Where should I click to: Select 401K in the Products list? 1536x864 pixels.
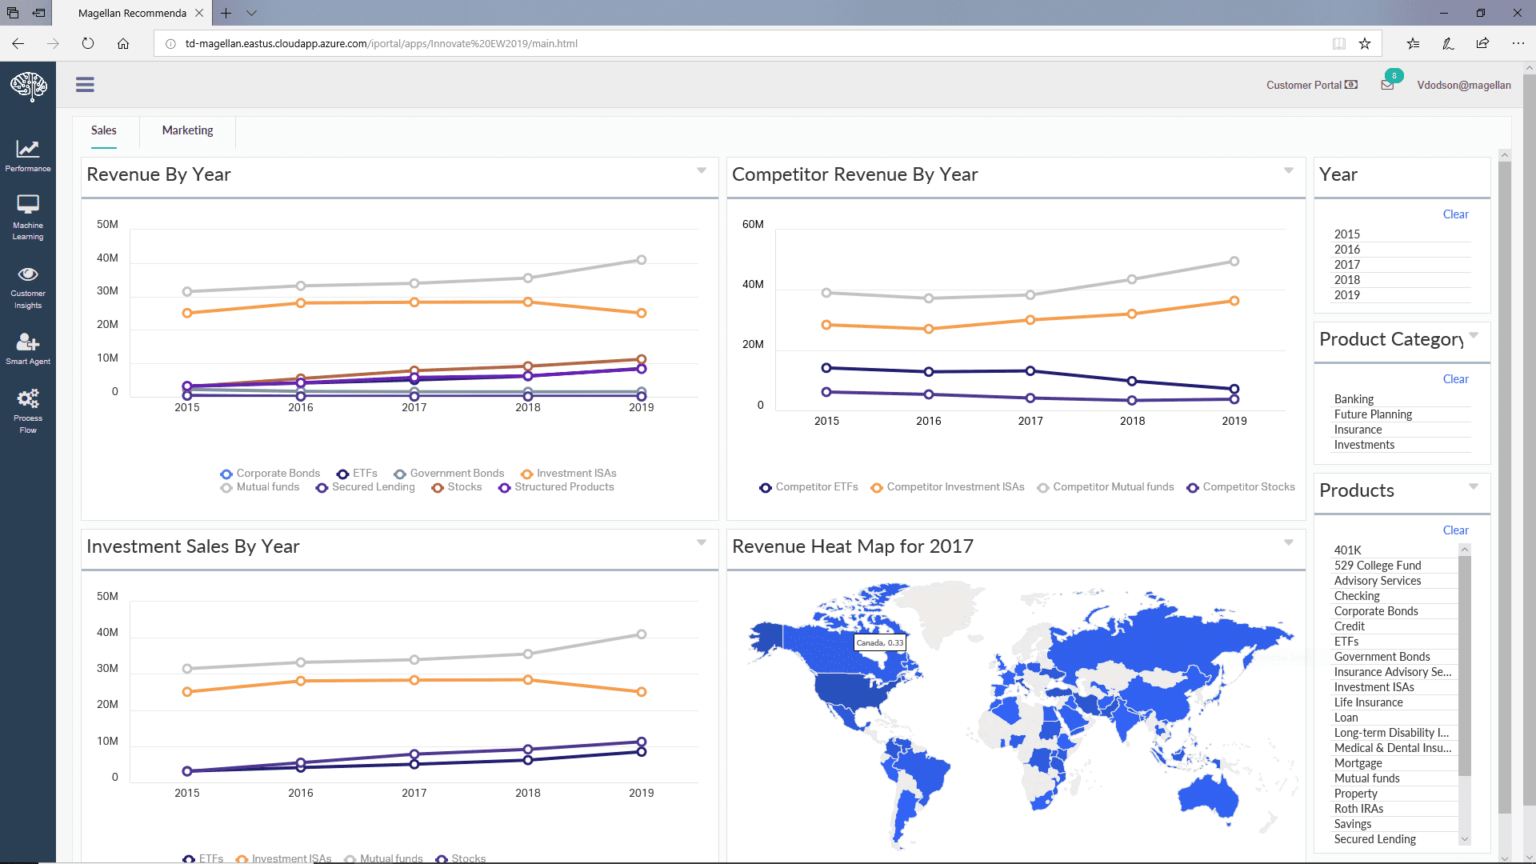[x=1345, y=550]
